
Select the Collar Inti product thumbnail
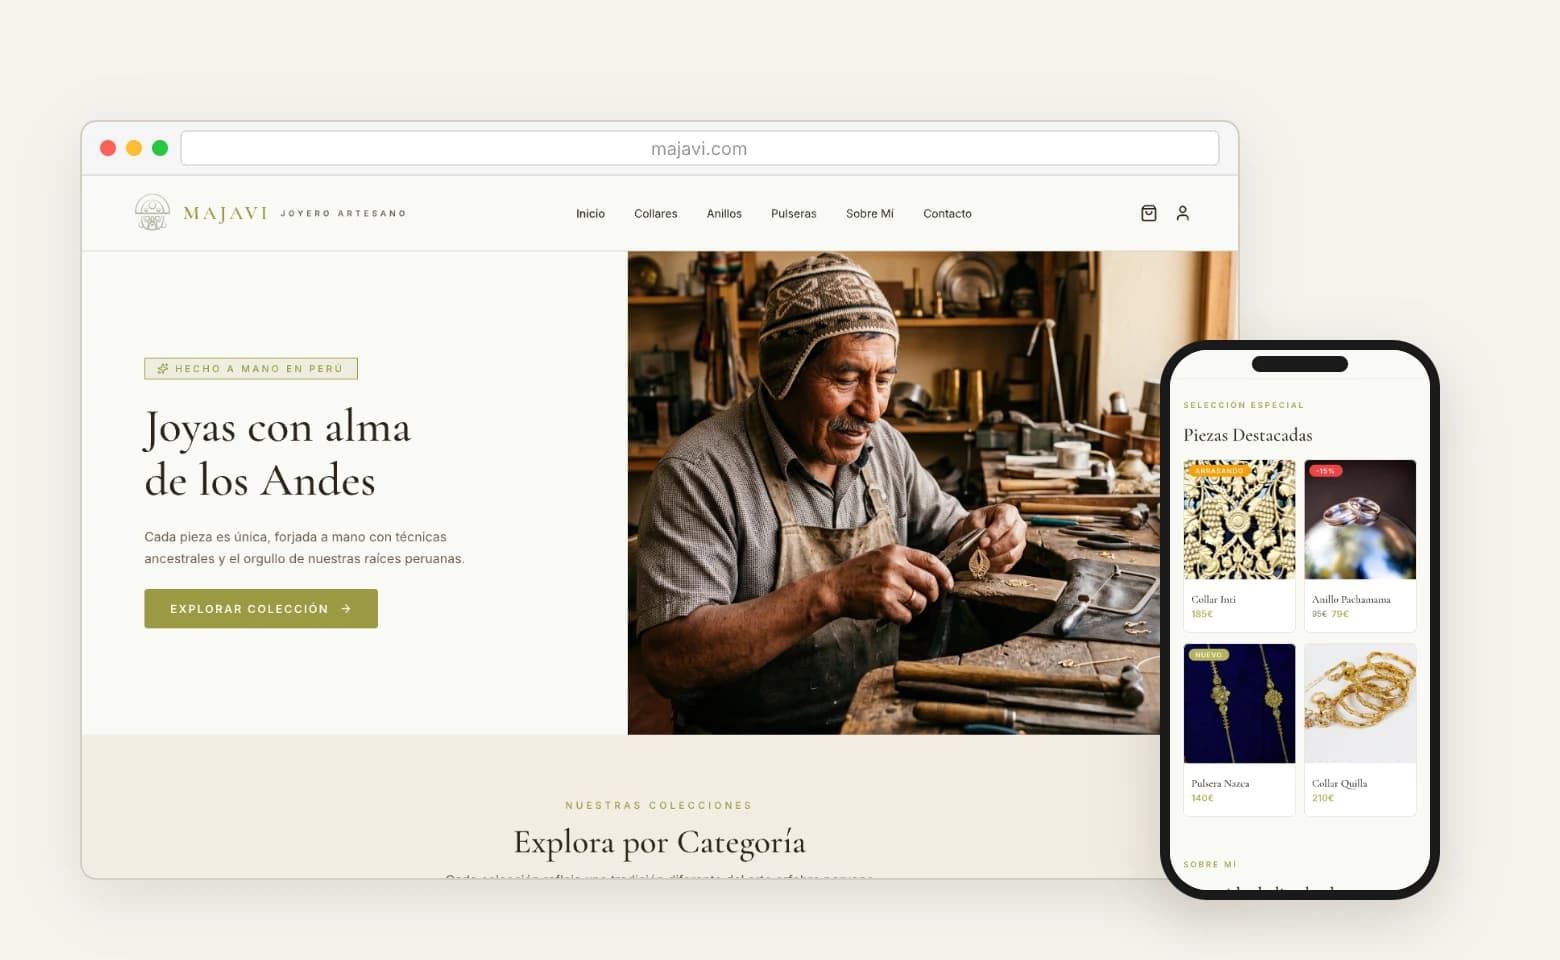click(1239, 519)
